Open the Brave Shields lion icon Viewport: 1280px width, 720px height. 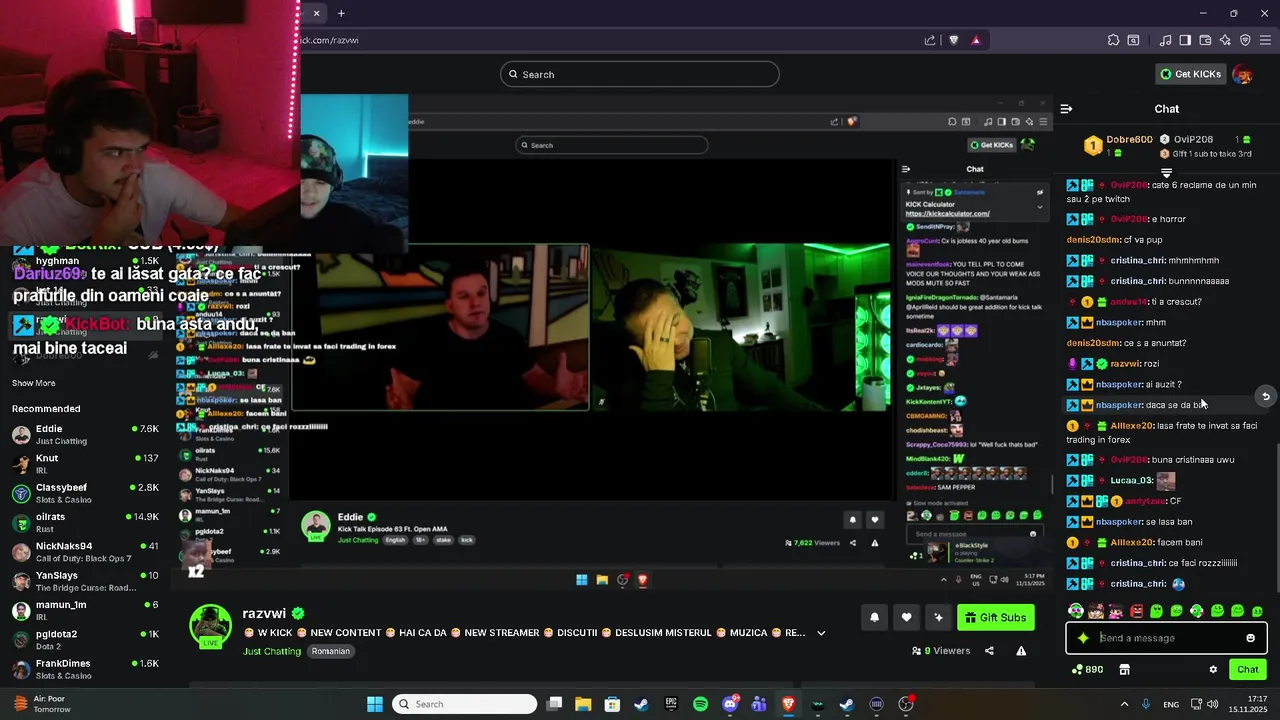(953, 40)
